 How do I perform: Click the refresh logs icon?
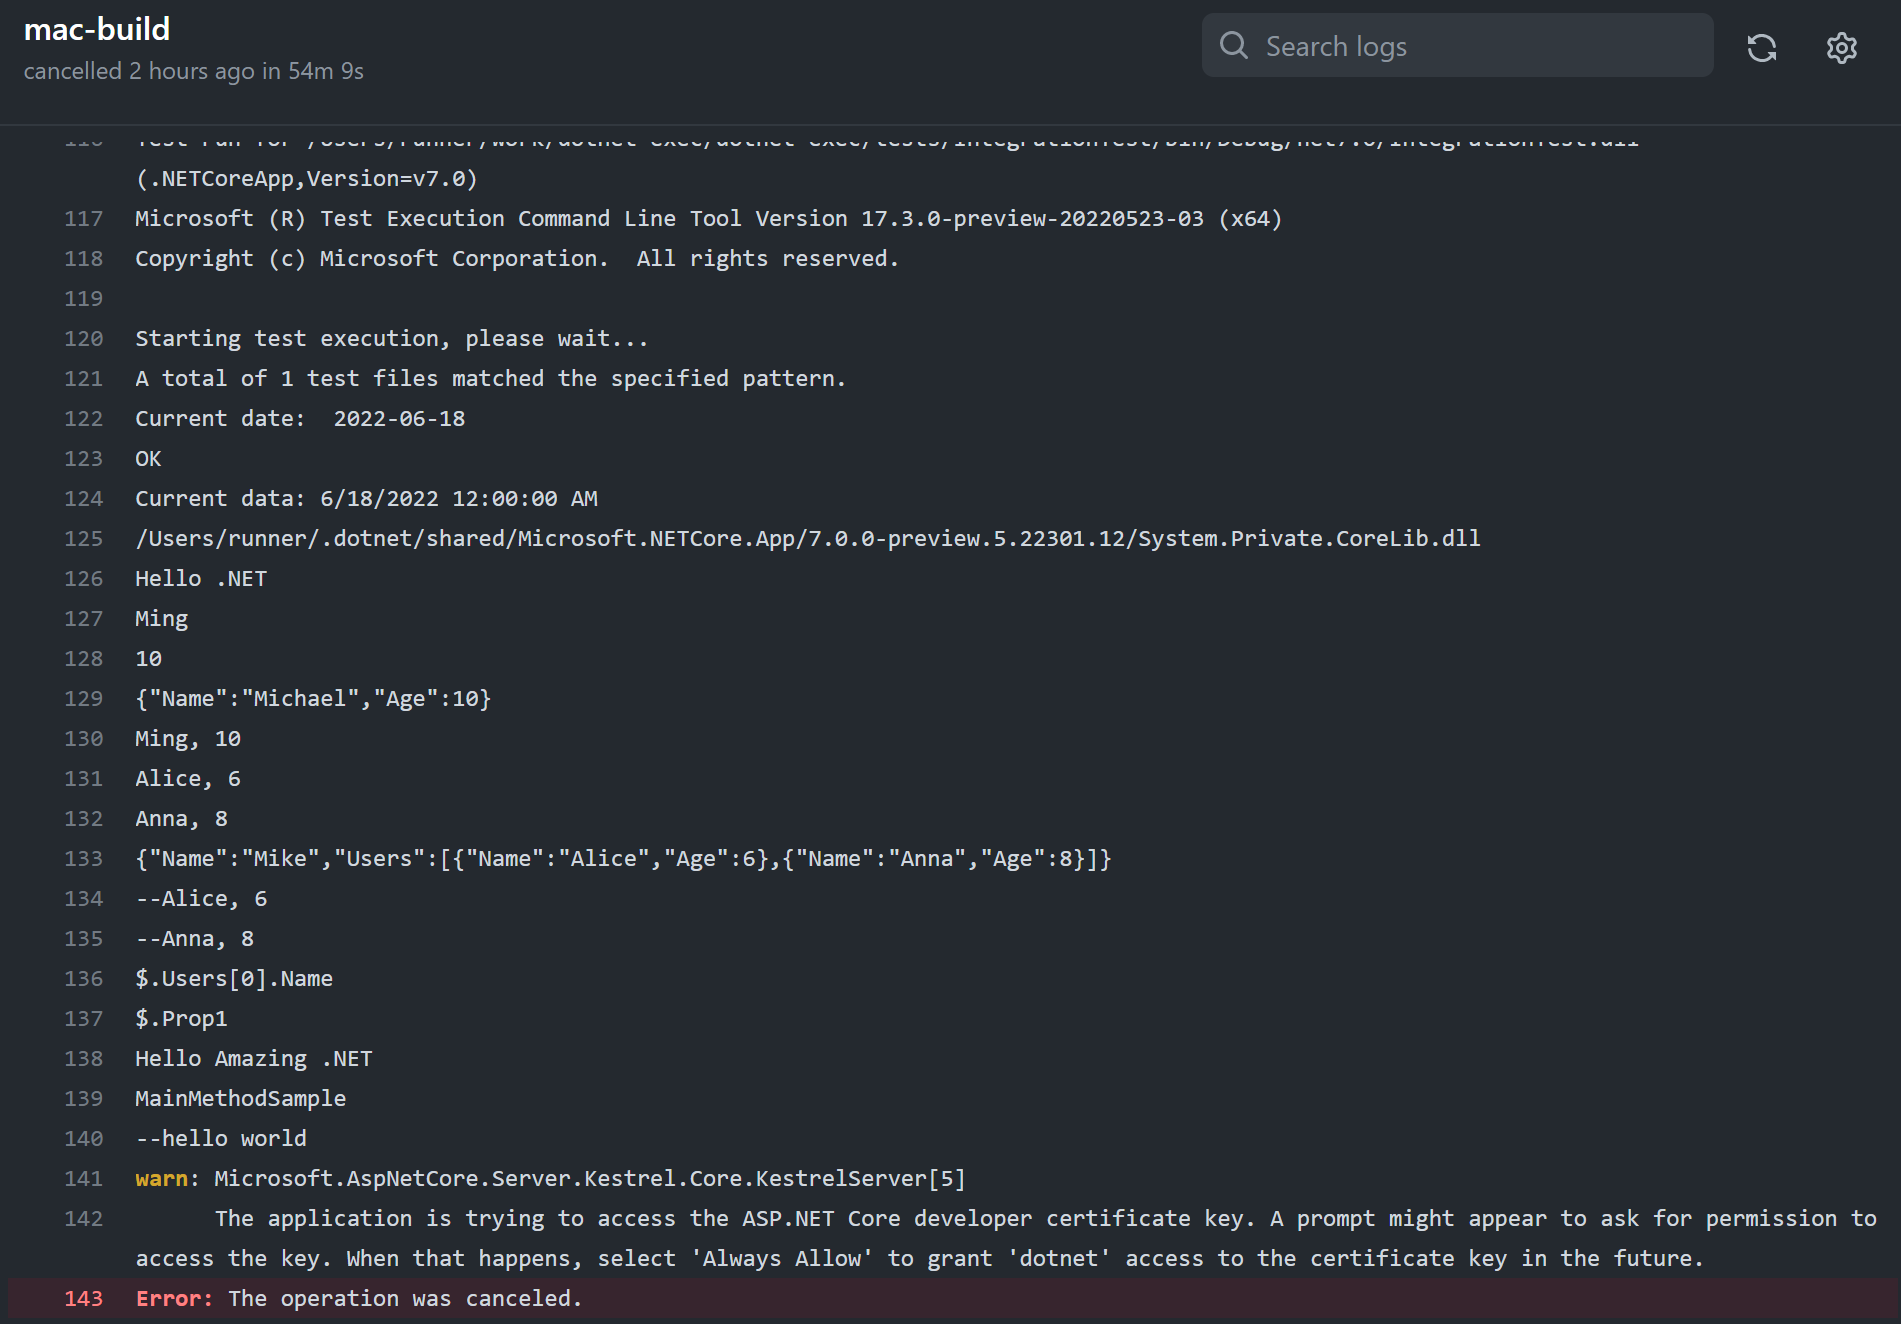[x=1762, y=47]
